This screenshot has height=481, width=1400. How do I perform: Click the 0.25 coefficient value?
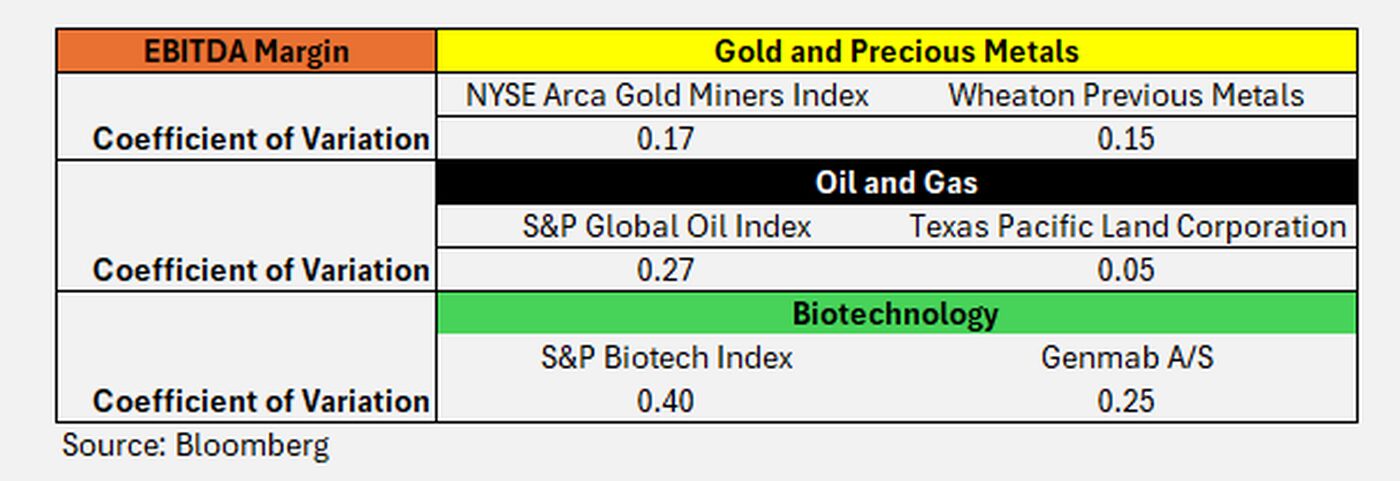(1126, 401)
